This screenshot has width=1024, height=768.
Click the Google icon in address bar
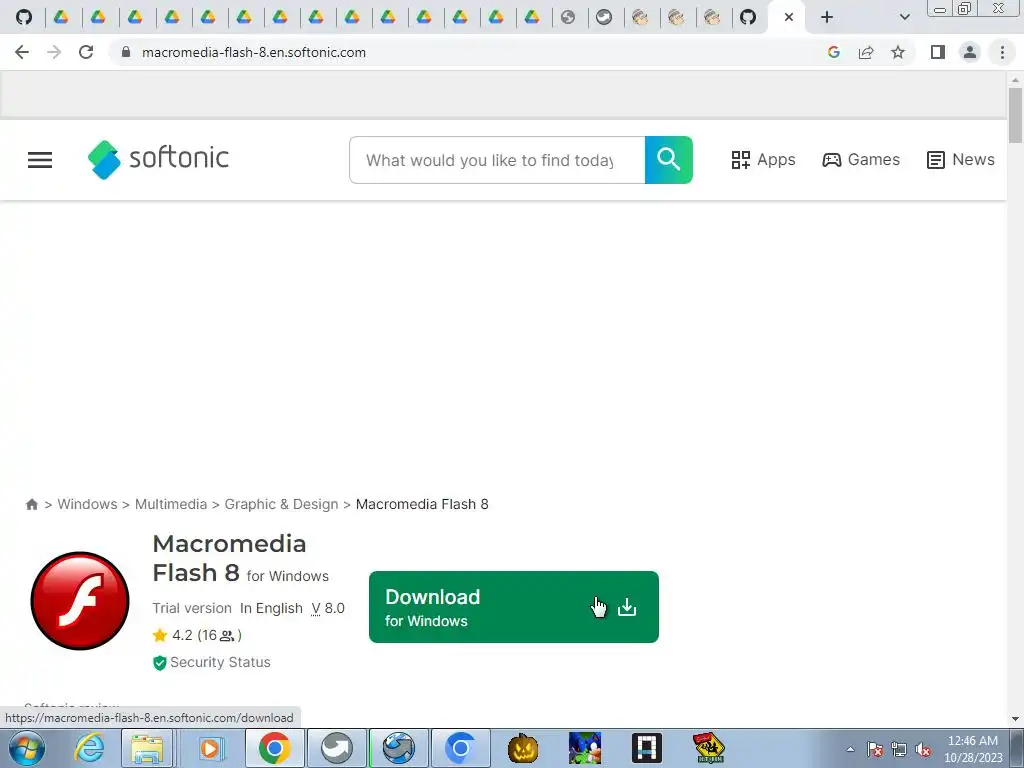click(x=833, y=52)
